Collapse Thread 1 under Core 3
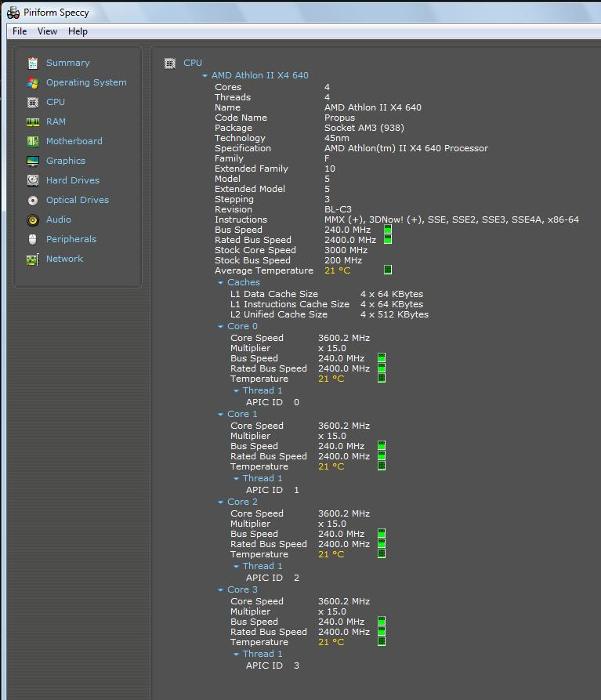 click(x=237, y=654)
